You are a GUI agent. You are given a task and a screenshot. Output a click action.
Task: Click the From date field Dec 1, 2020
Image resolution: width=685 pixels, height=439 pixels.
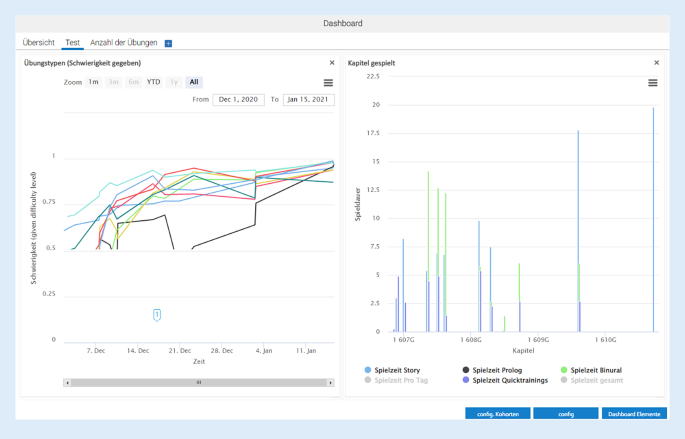(237, 100)
